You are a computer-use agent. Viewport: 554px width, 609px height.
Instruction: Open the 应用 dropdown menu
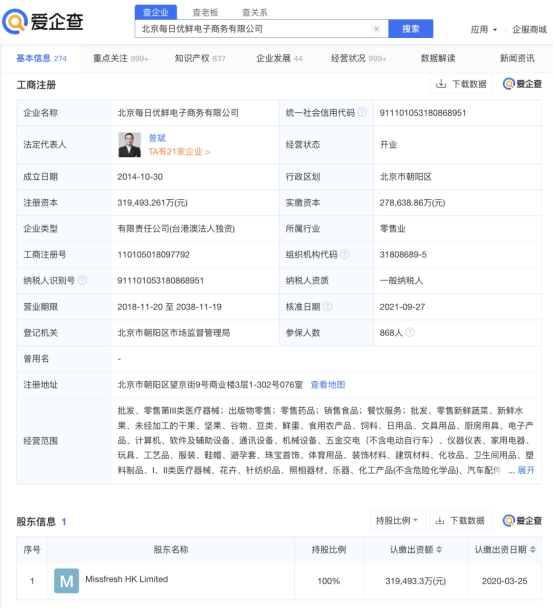click(484, 30)
